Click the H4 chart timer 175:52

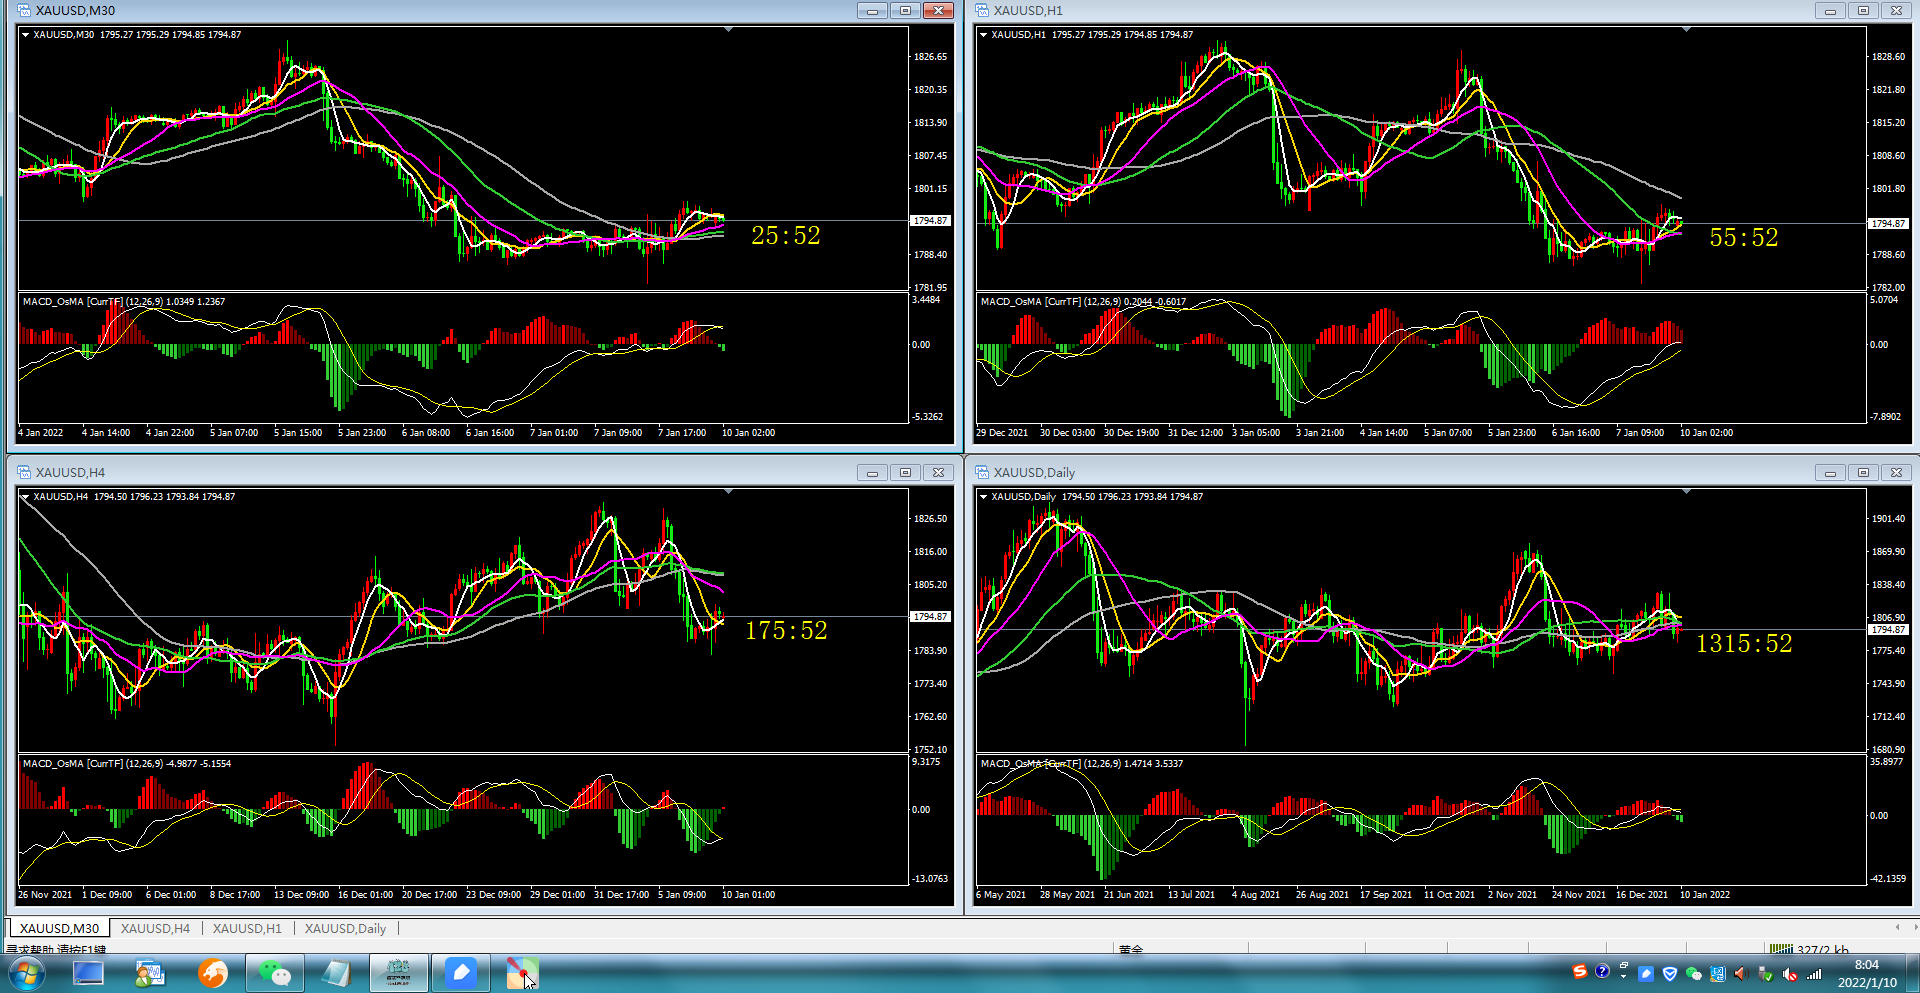point(786,630)
